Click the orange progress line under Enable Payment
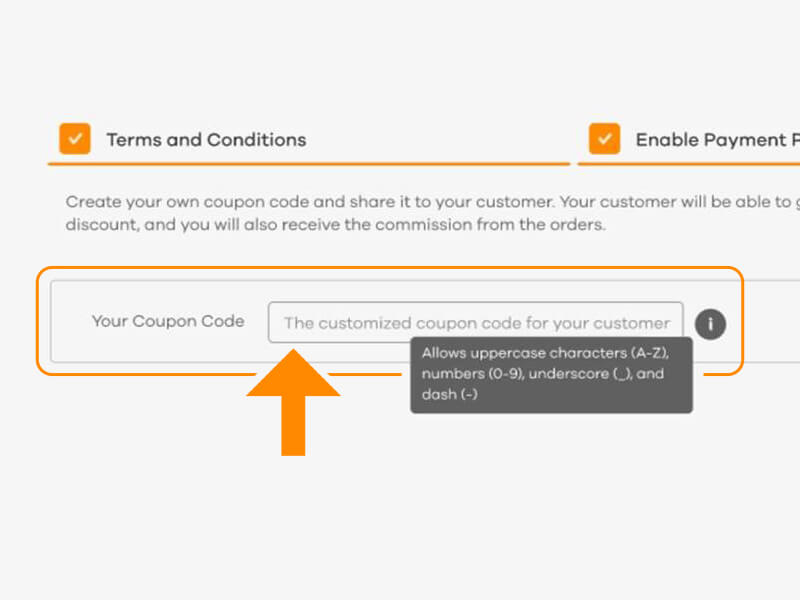The width and height of the screenshot is (800, 600). [689, 164]
